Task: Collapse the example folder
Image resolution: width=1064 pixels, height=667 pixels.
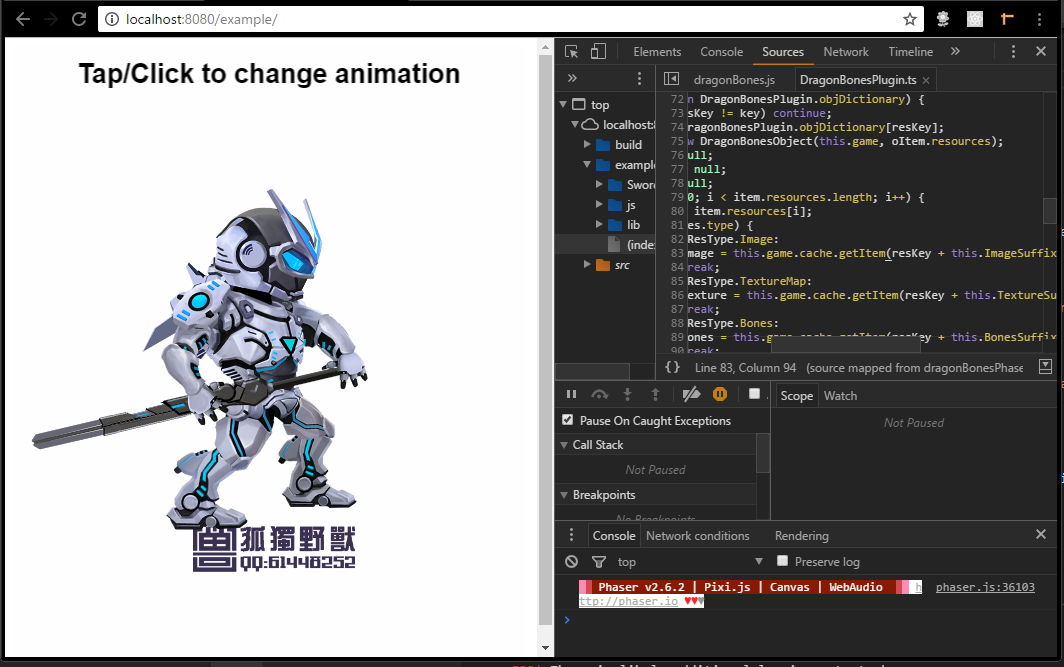Action: coord(587,165)
